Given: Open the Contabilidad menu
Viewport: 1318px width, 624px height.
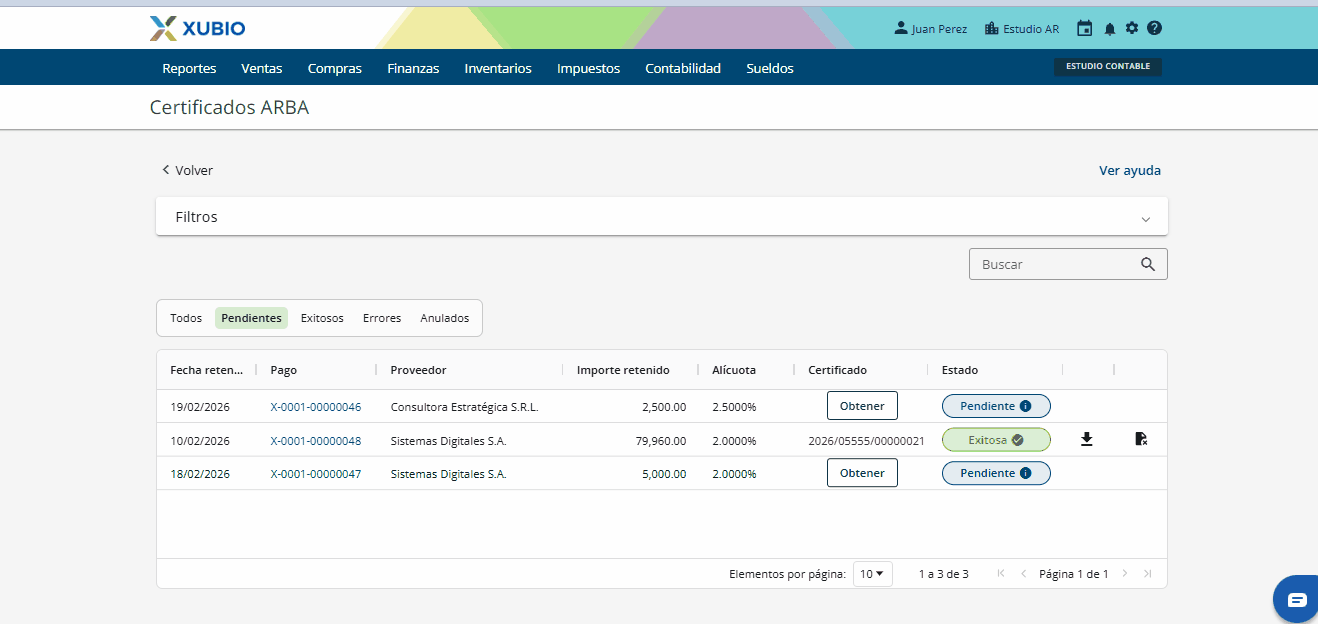Looking at the screenshot, I should click(x=683, y=68).
